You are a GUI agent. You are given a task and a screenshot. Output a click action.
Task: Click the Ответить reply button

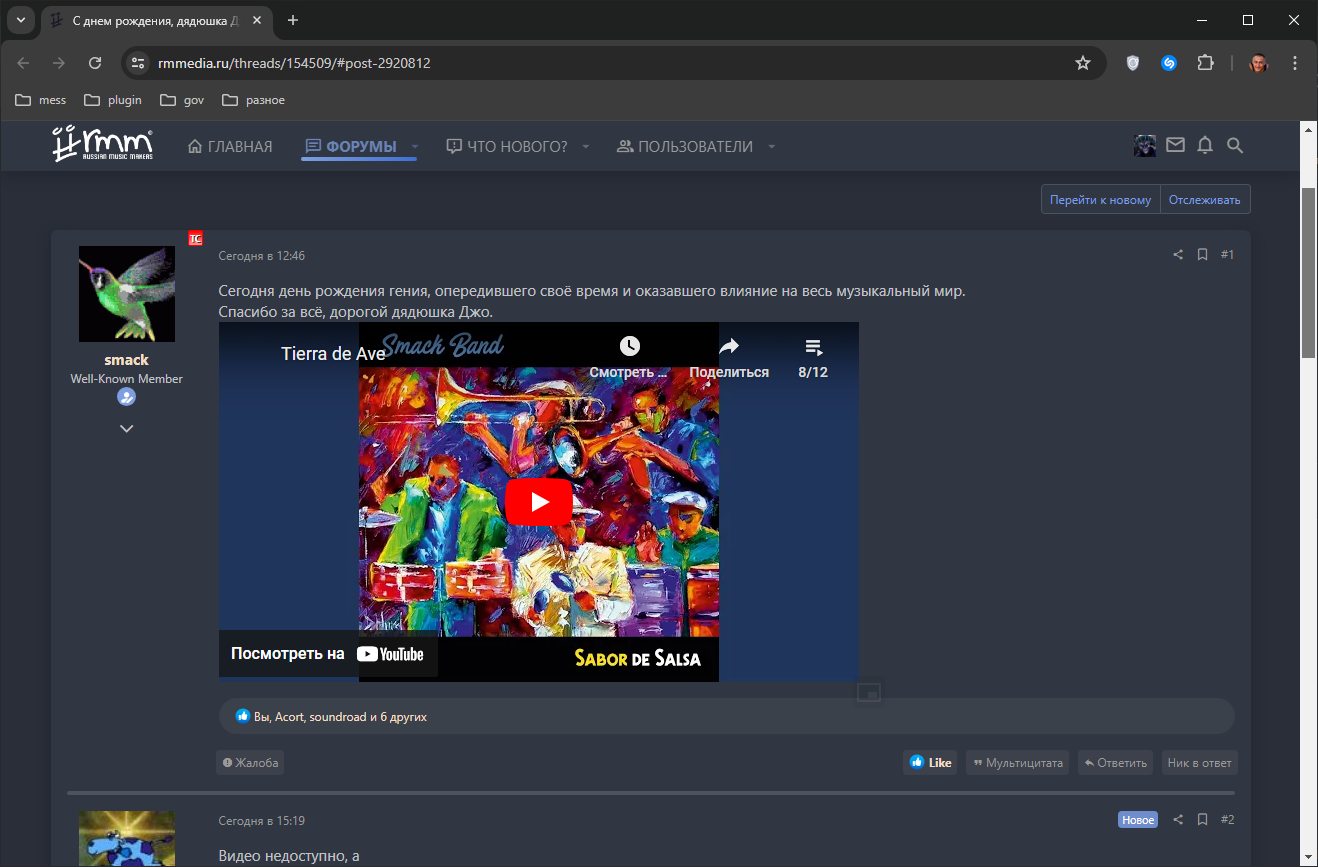[1115, 763]
